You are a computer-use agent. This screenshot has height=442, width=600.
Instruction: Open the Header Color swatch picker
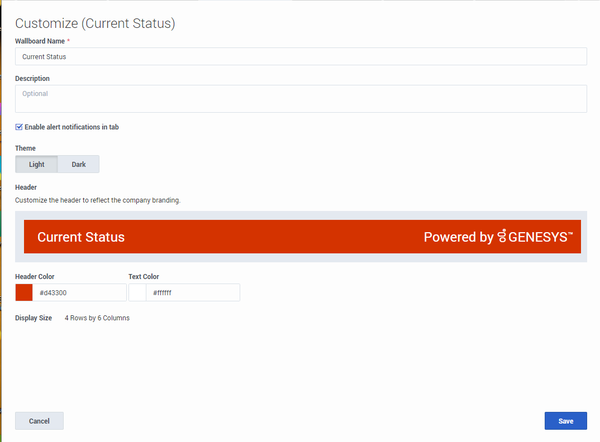click(24, 293)
